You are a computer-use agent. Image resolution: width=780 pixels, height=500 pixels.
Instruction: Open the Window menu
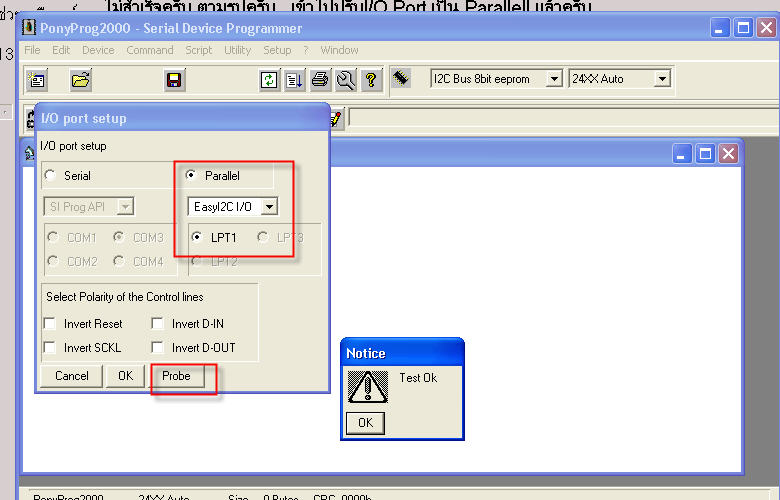[x=339, y=50]
